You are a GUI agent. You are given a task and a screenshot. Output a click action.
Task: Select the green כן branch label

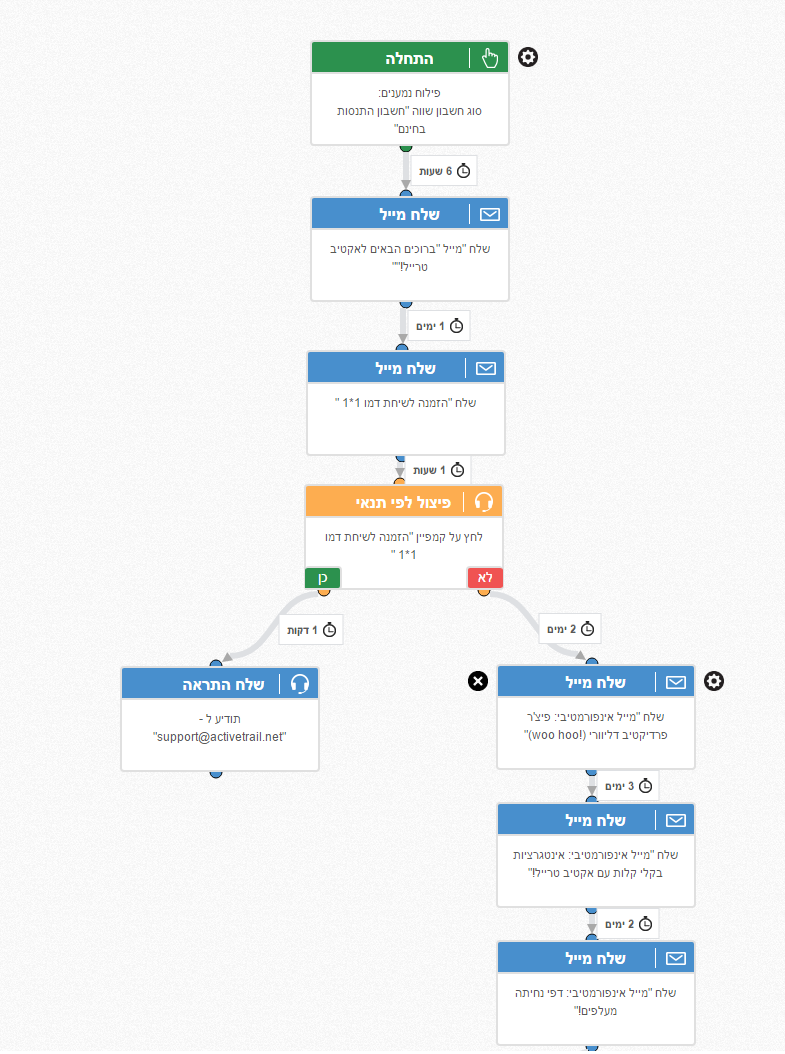pyautogui.click(x=323, y=578)
